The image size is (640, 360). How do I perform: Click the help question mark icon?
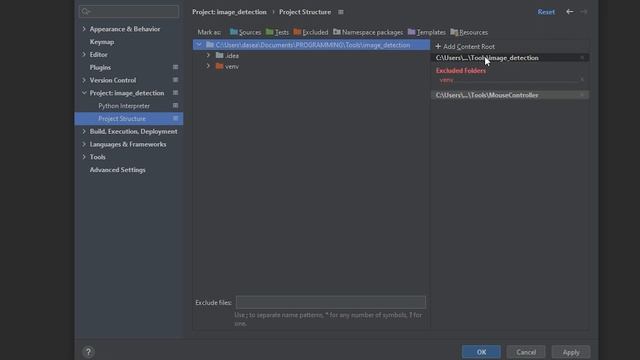tap(88, 352)
